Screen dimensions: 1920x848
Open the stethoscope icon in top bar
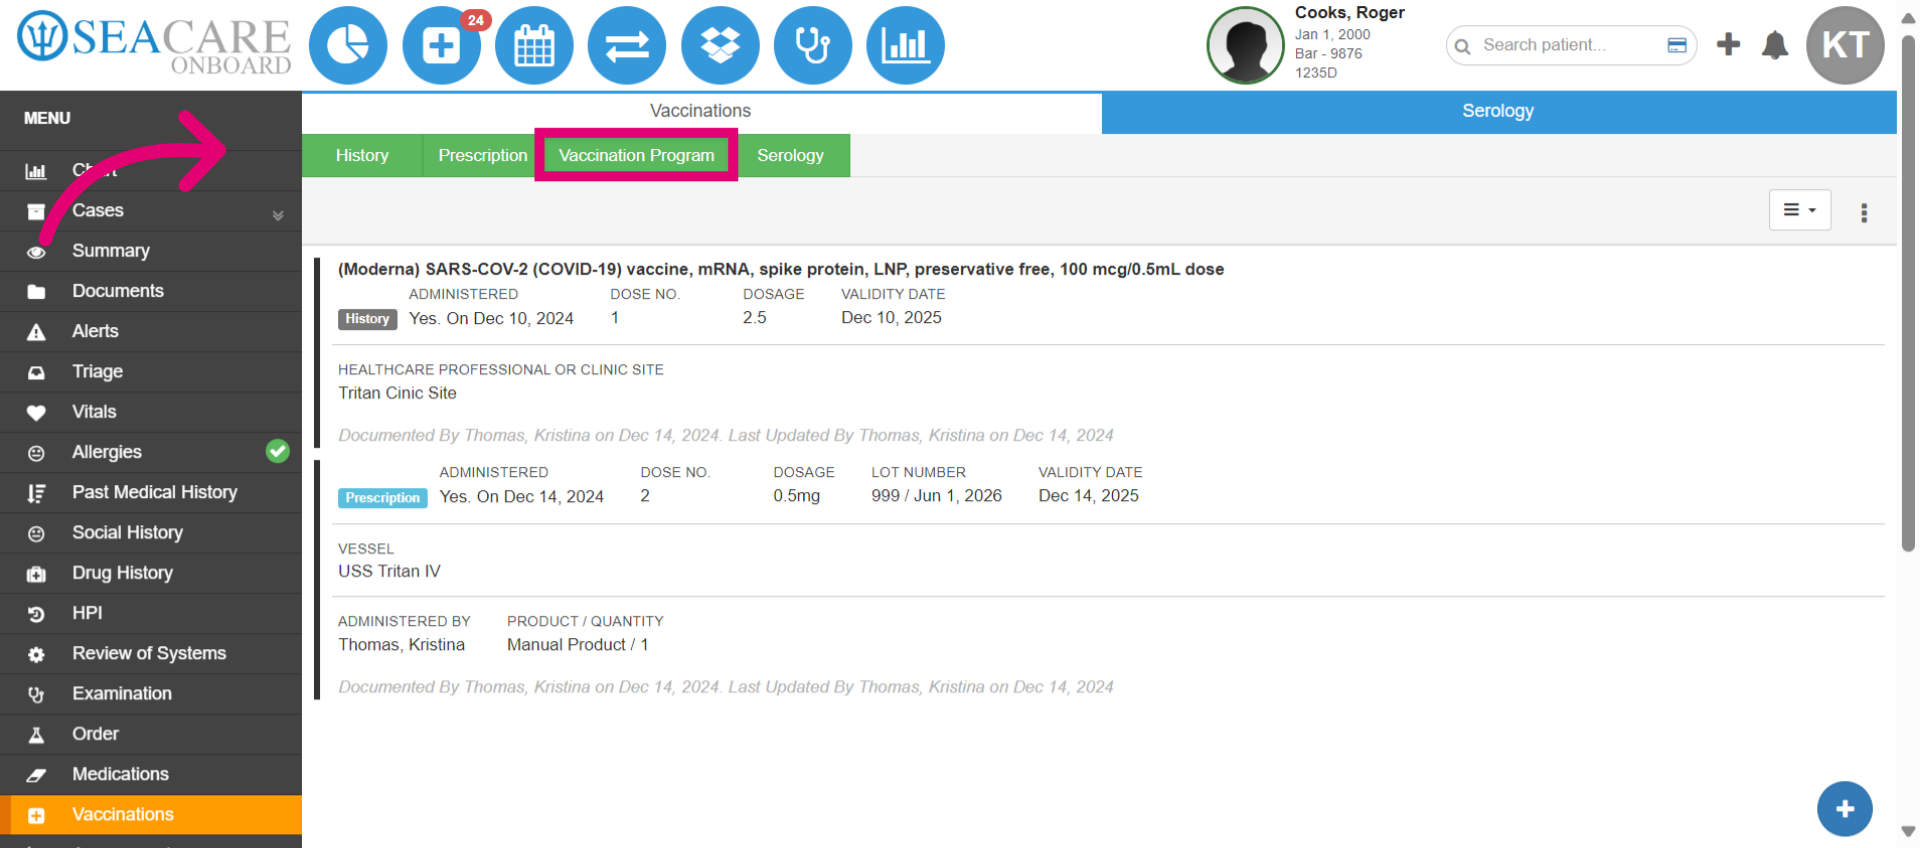click(813, 45)
